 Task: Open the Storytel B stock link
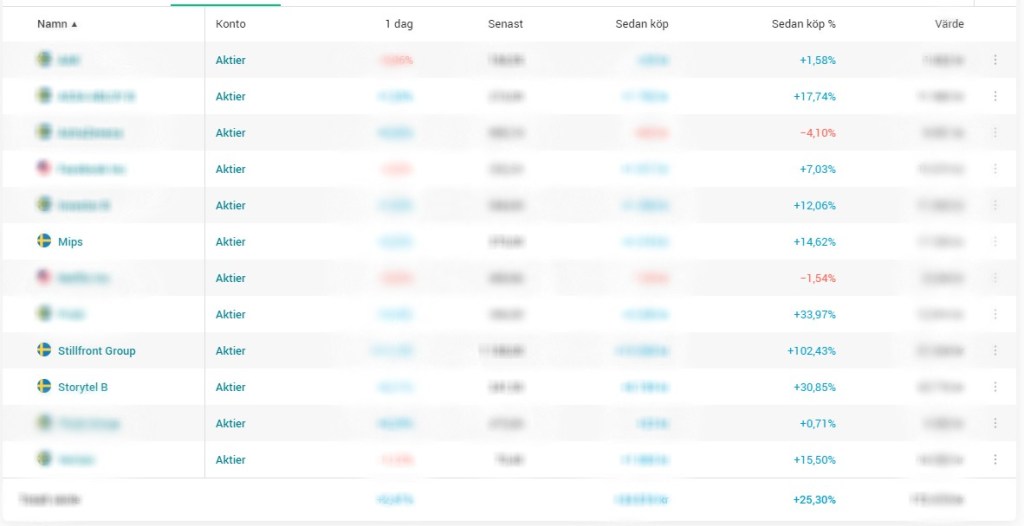click(x=82, y=387)
